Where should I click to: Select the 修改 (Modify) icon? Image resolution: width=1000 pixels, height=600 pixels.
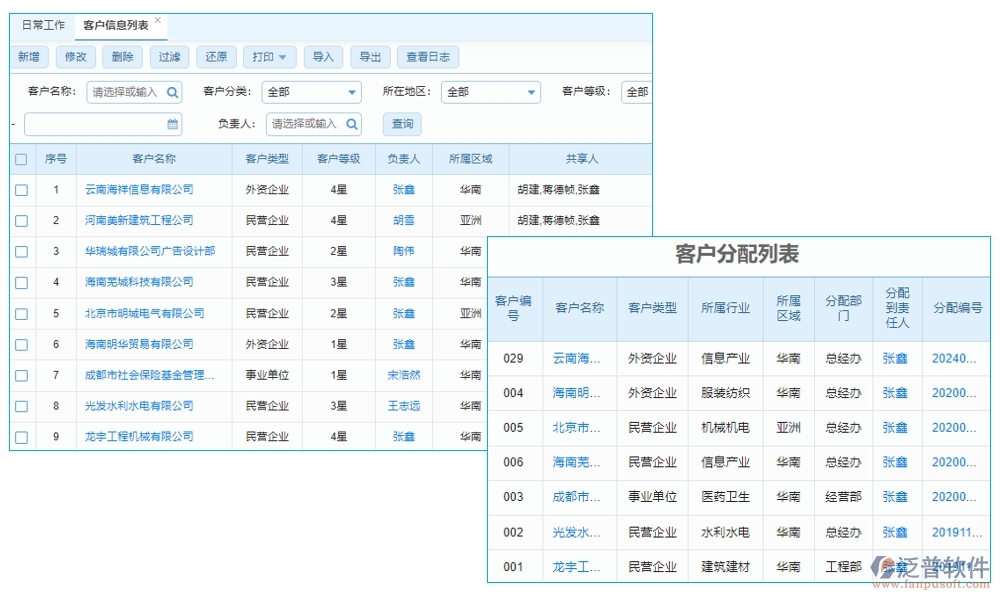(76, 57)
